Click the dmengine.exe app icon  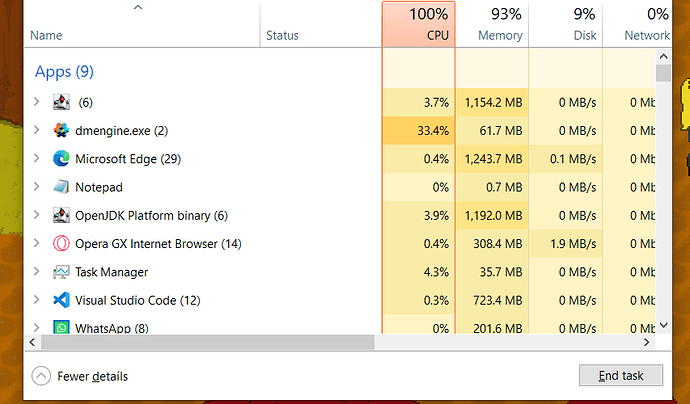(61, 130)
